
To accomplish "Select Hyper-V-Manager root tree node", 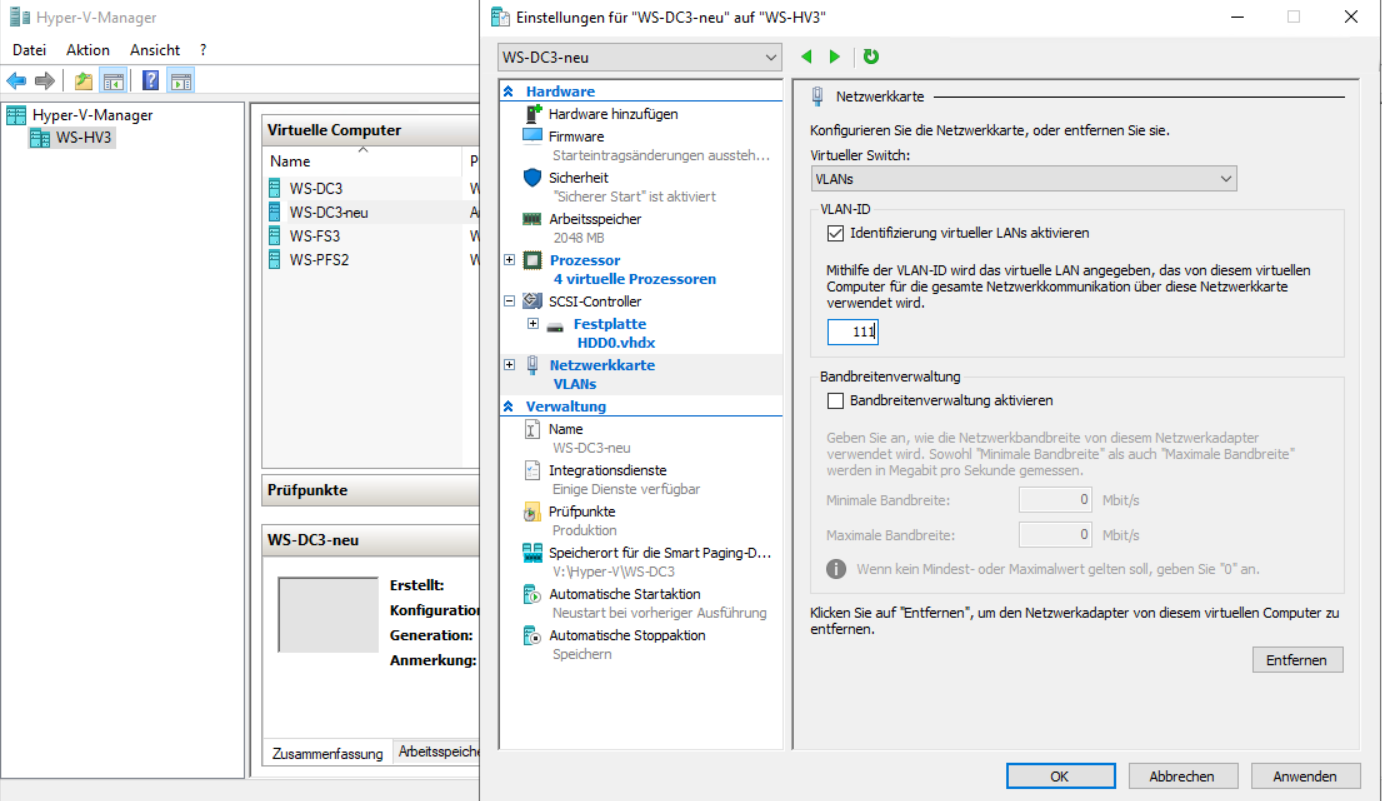I will 92,115.
